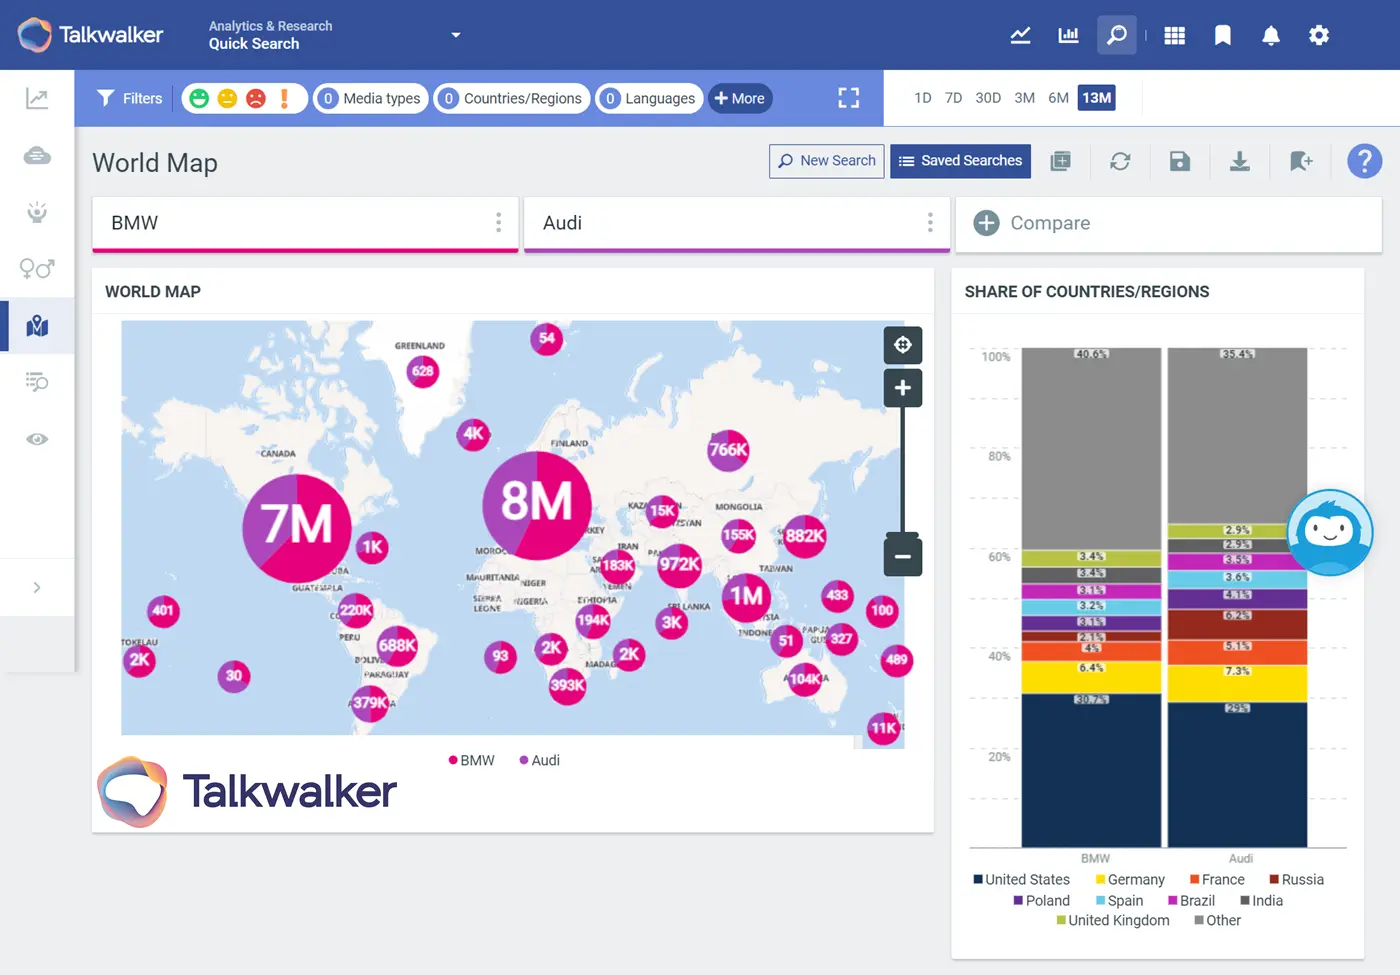Open the Saved Searches button
The height and width of the screenshot is (975, 1400).
[960, 161]
